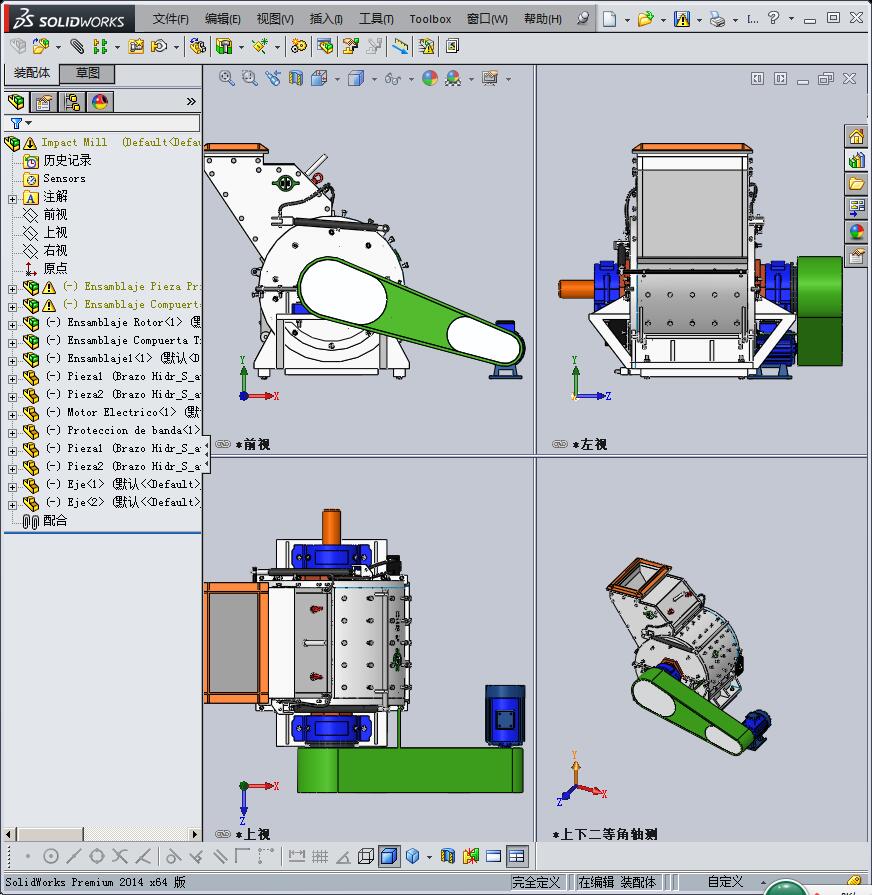Toggle Shaded With Edges display mode
The height and width of the screenshot is (895, 872).
coord(389,856)
